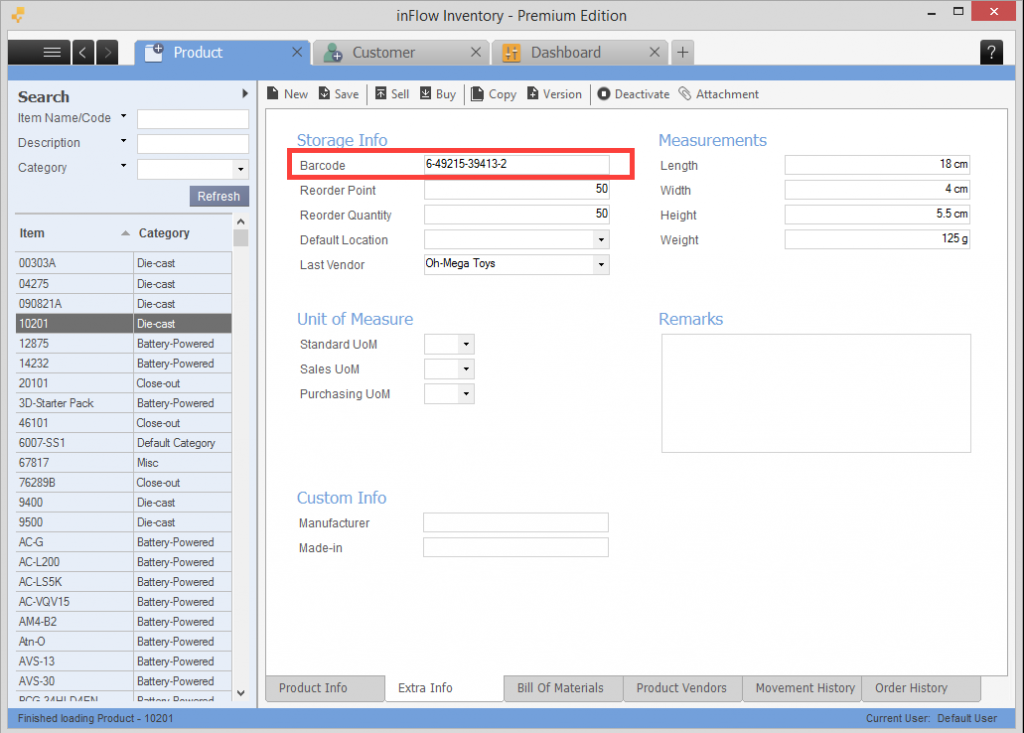This screenshot has height=733, width=1024.
Task: Open the Movement History tab
Action: [x=805, y=688]
